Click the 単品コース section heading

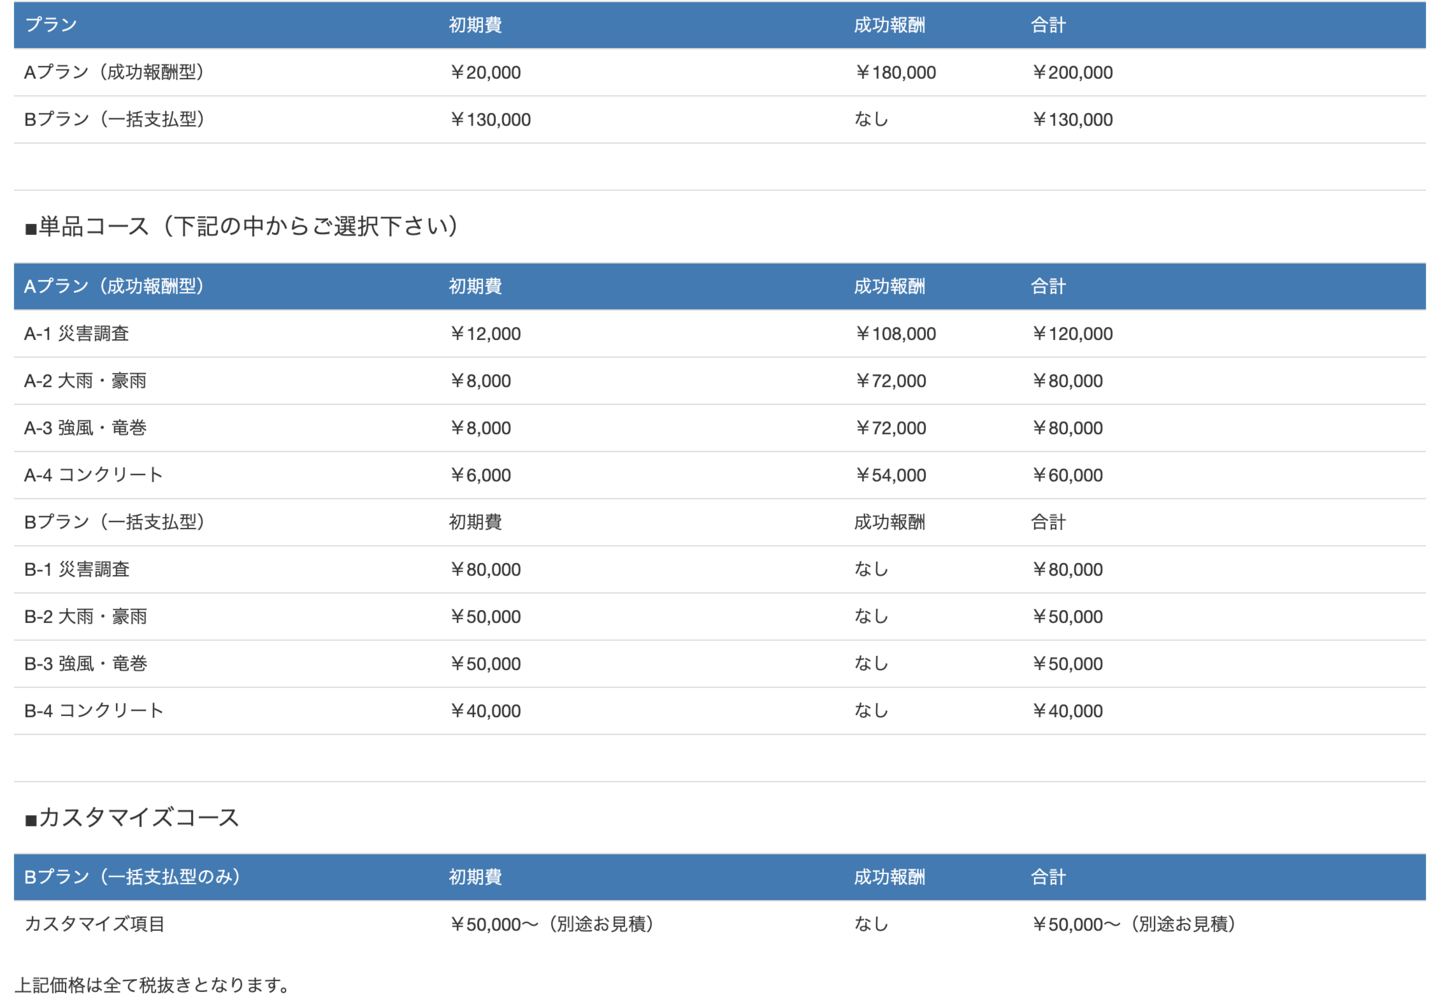[x=241, y=227]
